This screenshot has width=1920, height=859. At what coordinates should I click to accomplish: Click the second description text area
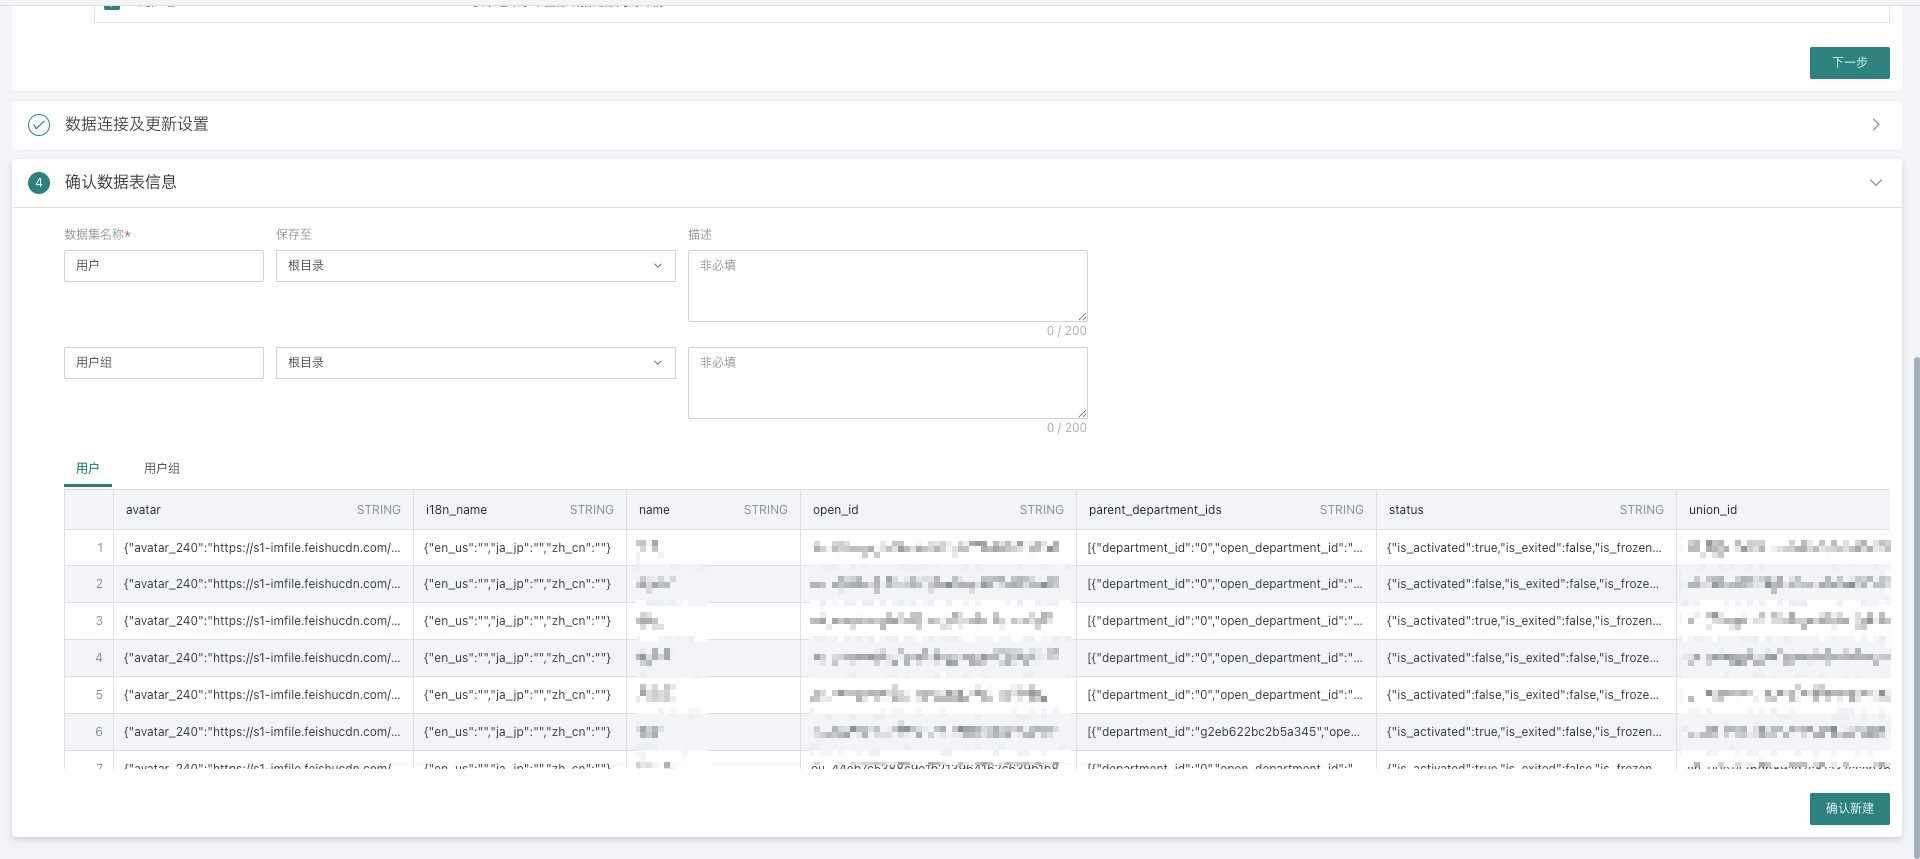tap(887, 383)
